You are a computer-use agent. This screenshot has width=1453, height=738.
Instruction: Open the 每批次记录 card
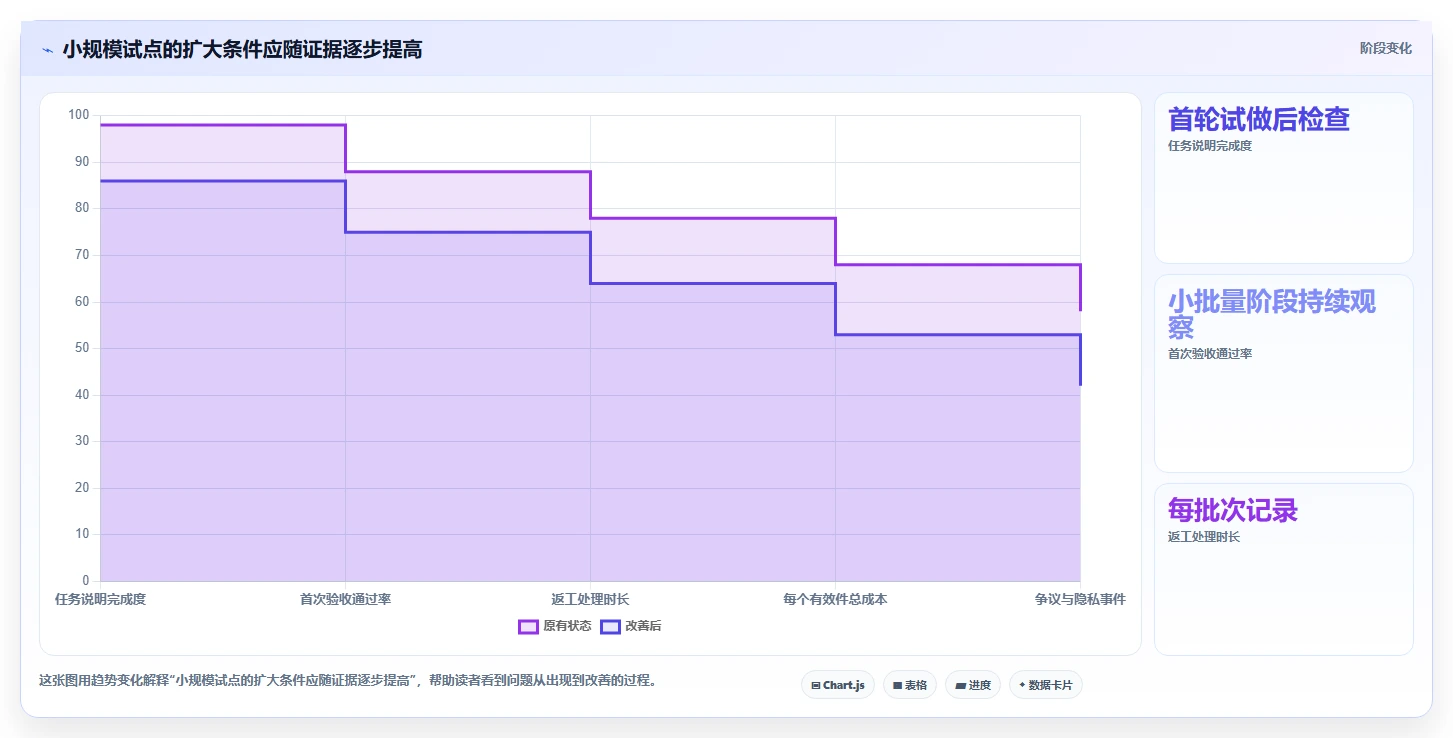point(1284,569)
